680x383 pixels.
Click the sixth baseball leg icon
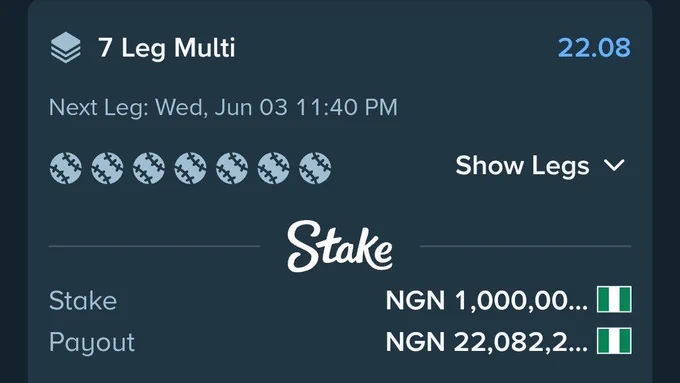273,168
